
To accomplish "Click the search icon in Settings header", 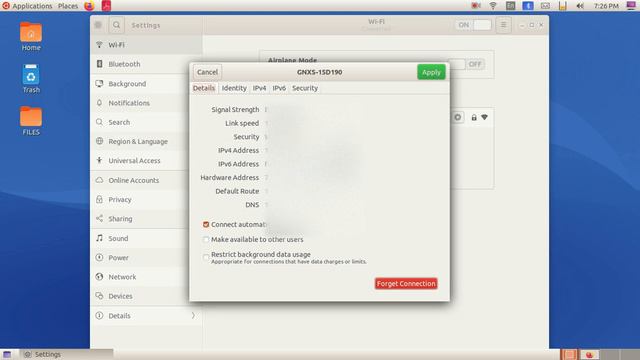I will (x=116, y=25).
